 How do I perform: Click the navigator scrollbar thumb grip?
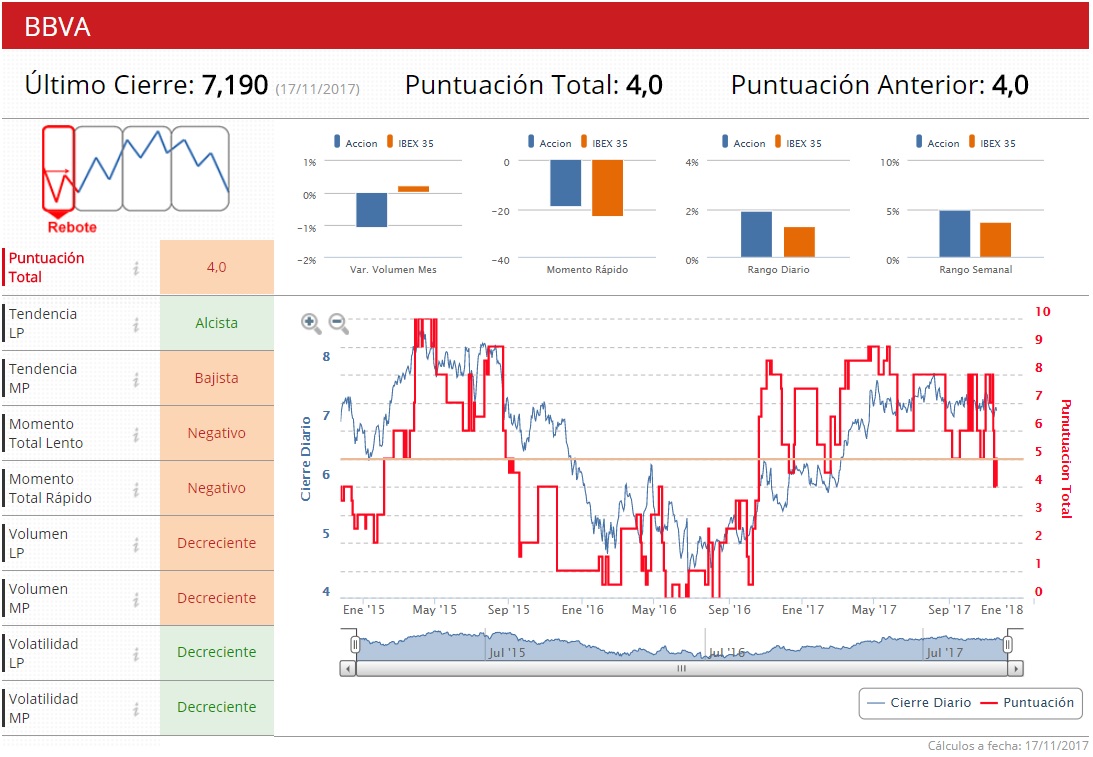[682, 669]
